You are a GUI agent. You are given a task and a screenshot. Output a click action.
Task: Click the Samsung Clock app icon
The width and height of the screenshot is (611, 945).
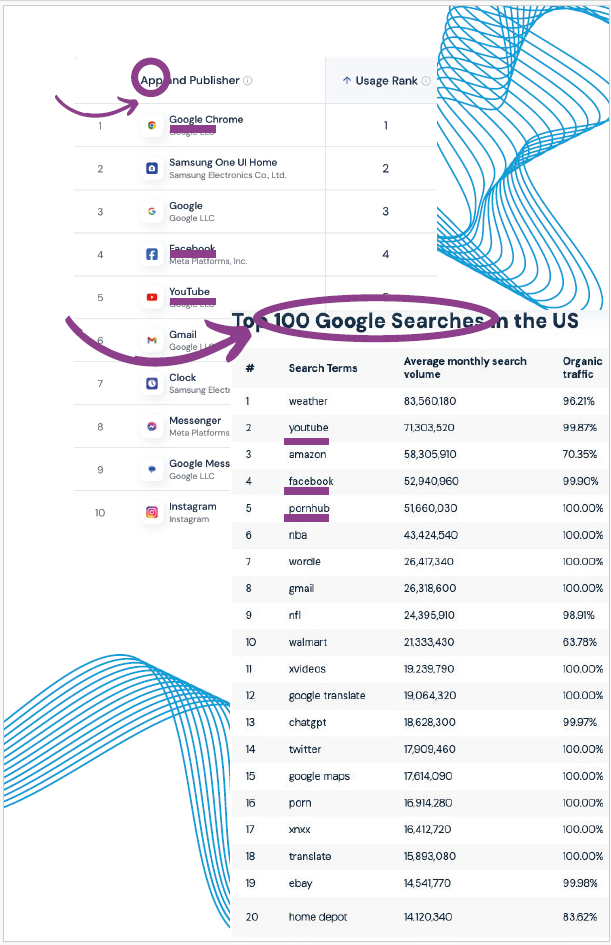coord(152,383)
